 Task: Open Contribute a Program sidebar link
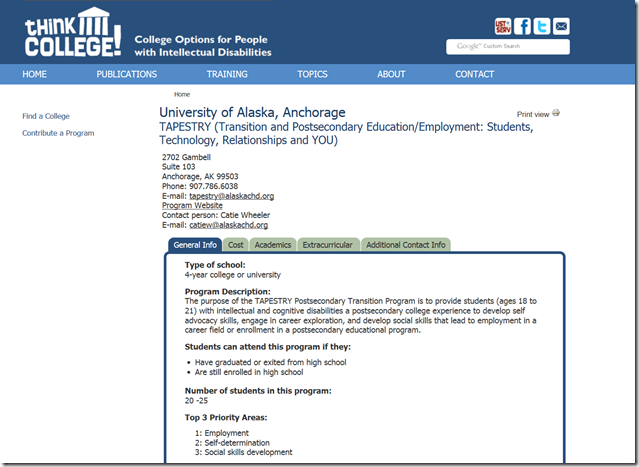tap(58, 133)
